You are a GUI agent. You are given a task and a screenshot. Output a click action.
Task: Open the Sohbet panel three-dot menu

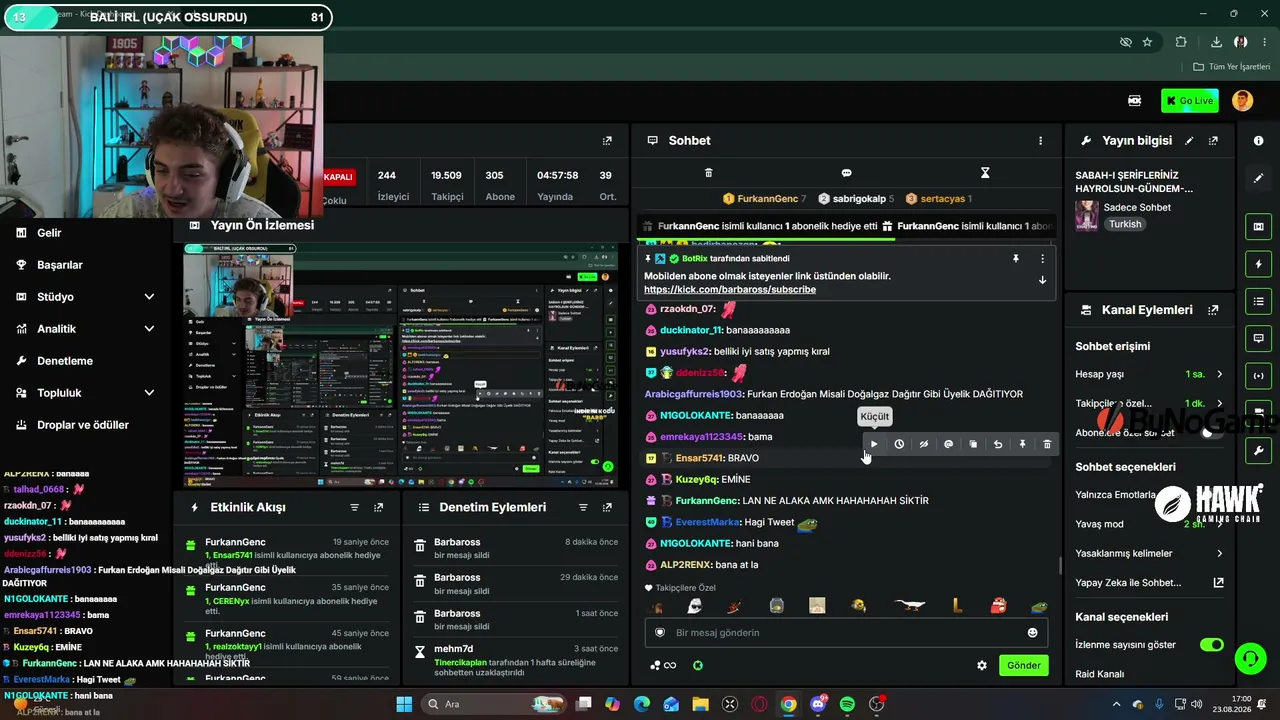tap(1040, 141)
